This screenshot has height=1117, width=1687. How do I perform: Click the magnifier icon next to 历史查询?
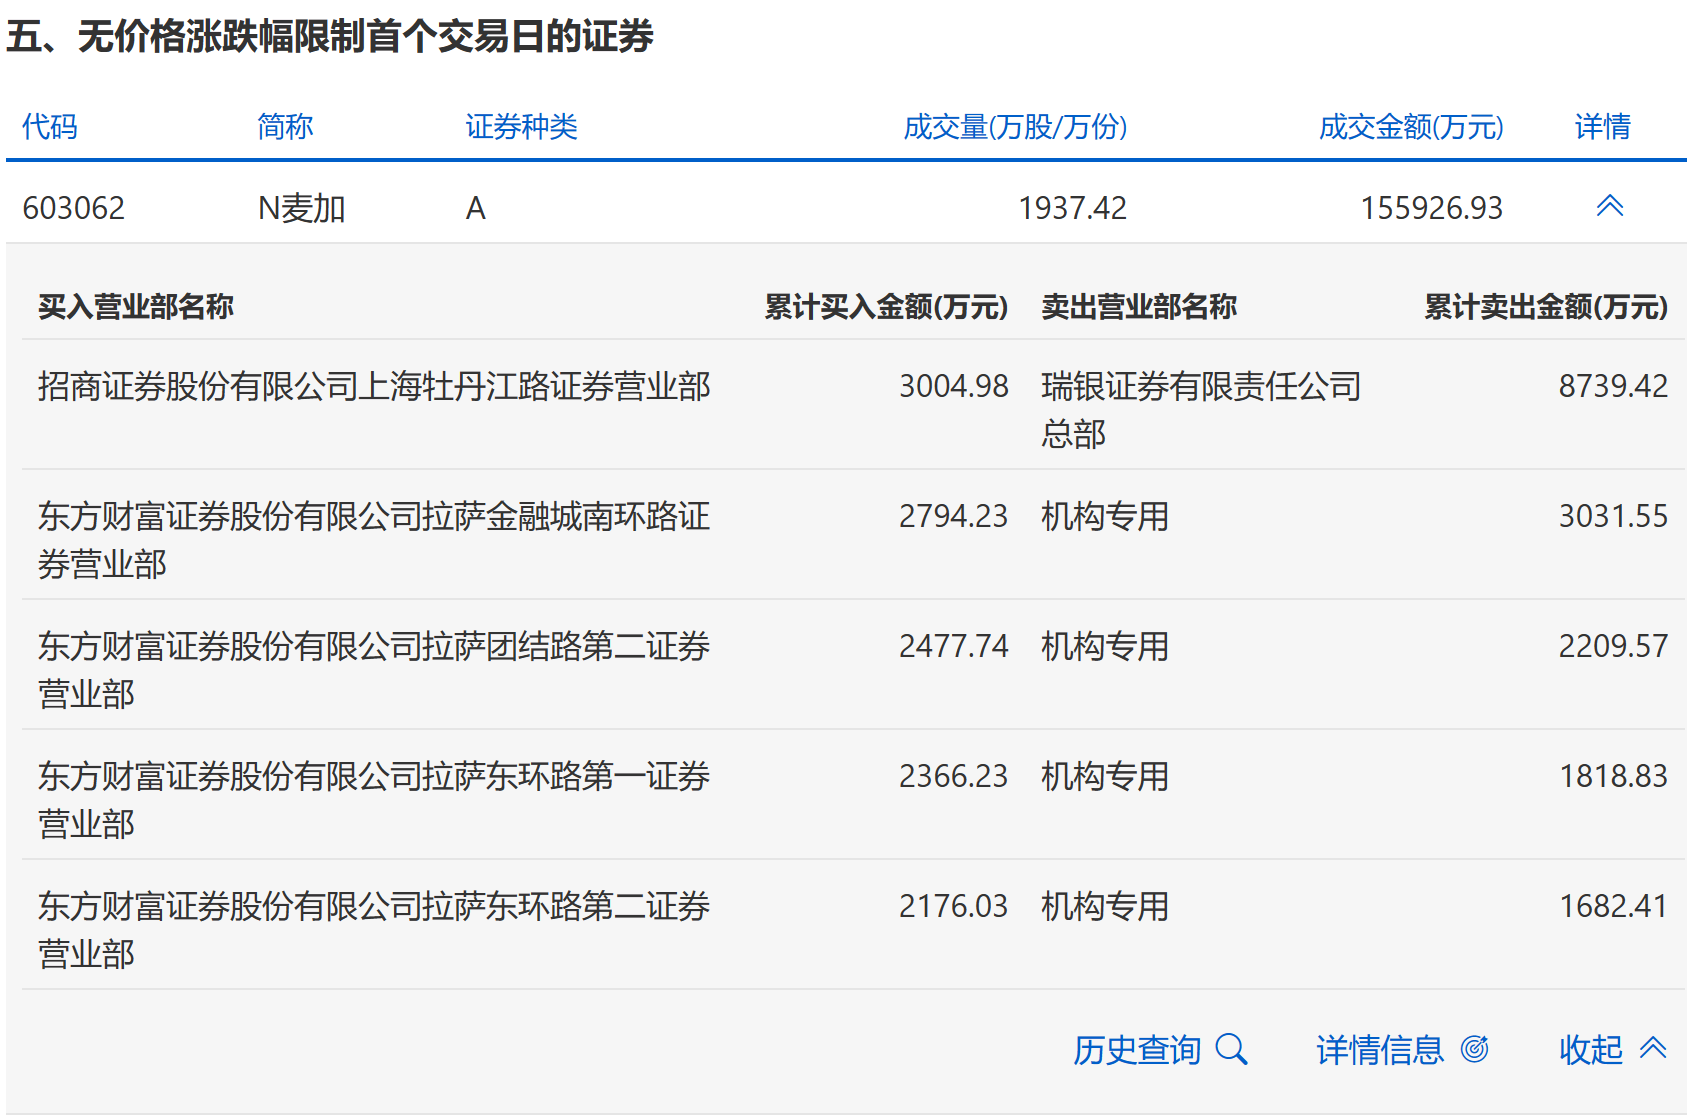coord(1231,1050)
